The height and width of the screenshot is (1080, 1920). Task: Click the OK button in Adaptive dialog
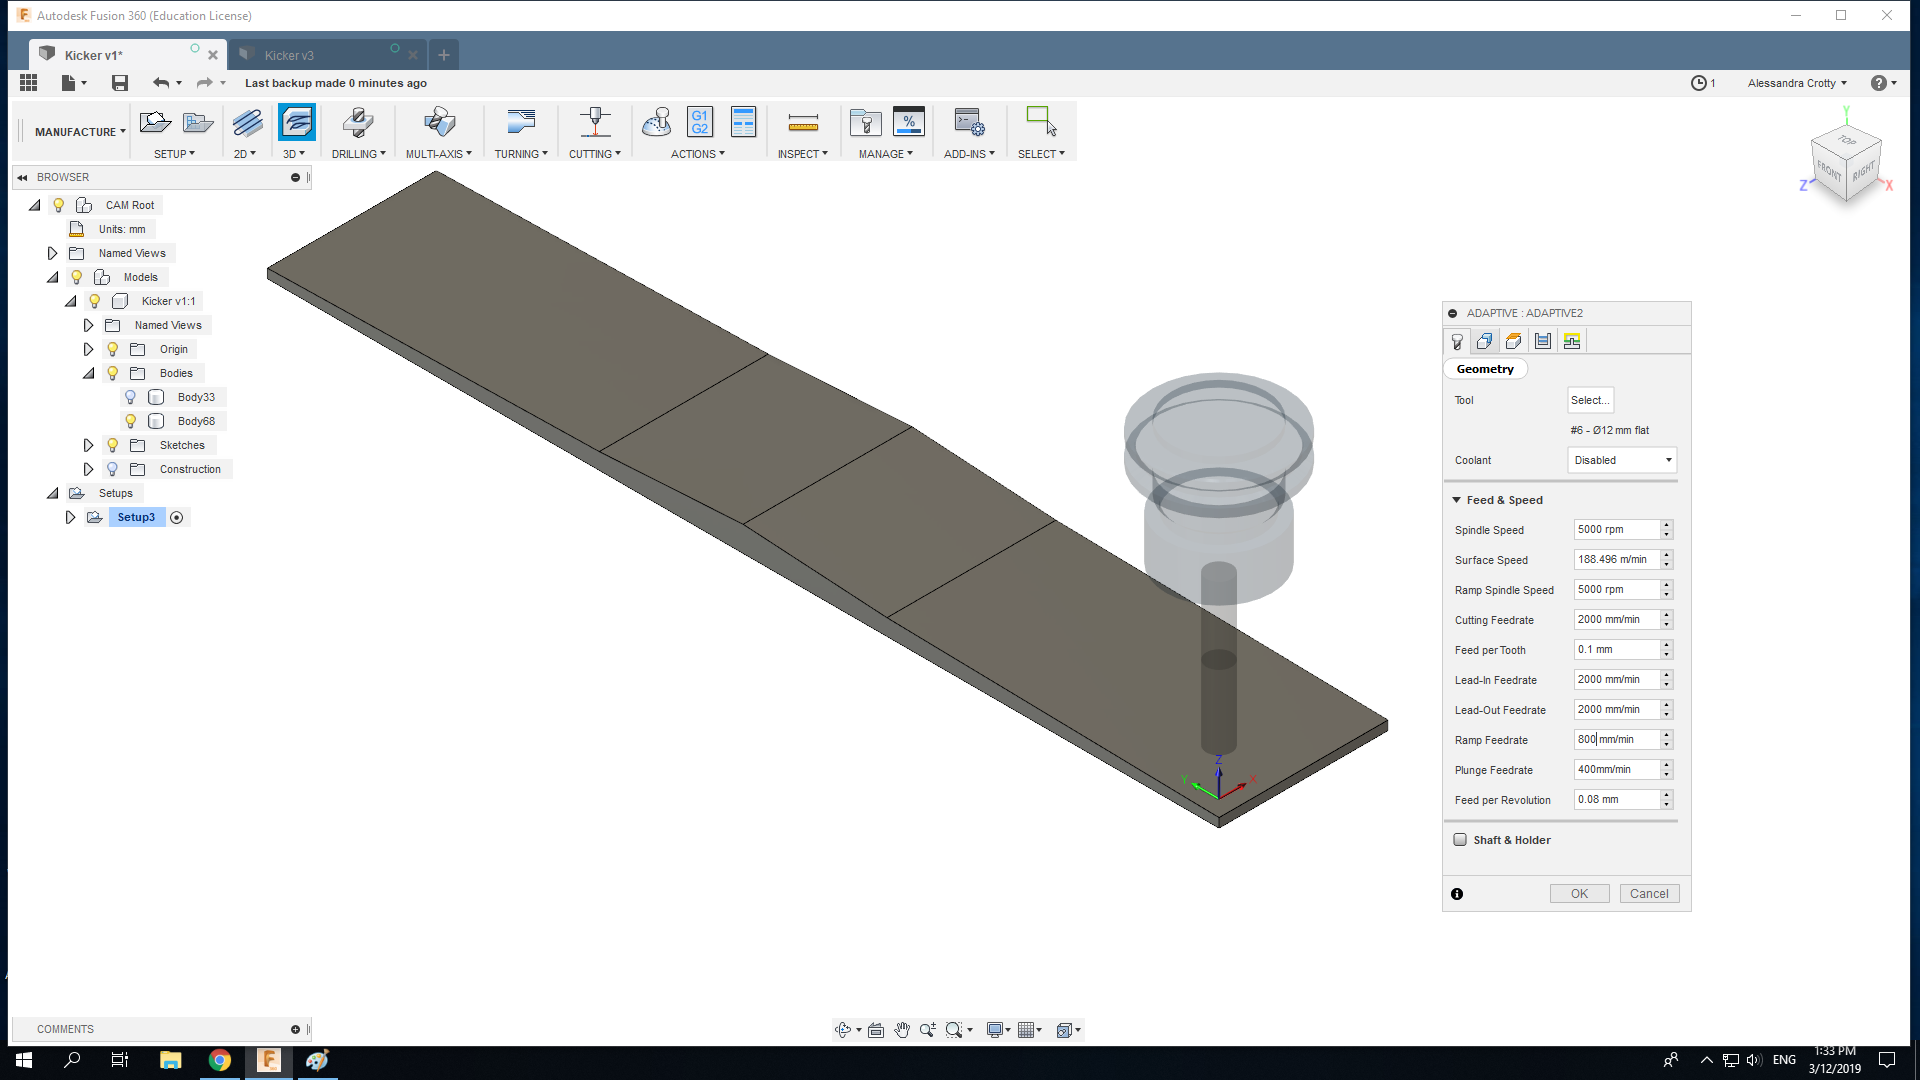click(x=1579, y=894)
